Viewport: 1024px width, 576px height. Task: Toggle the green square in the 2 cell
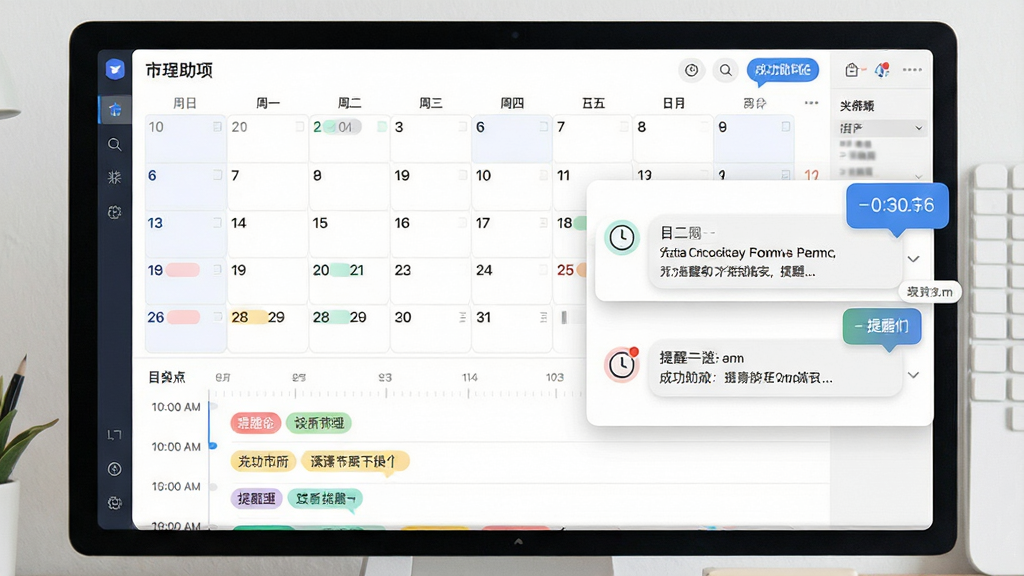(382, 127)
